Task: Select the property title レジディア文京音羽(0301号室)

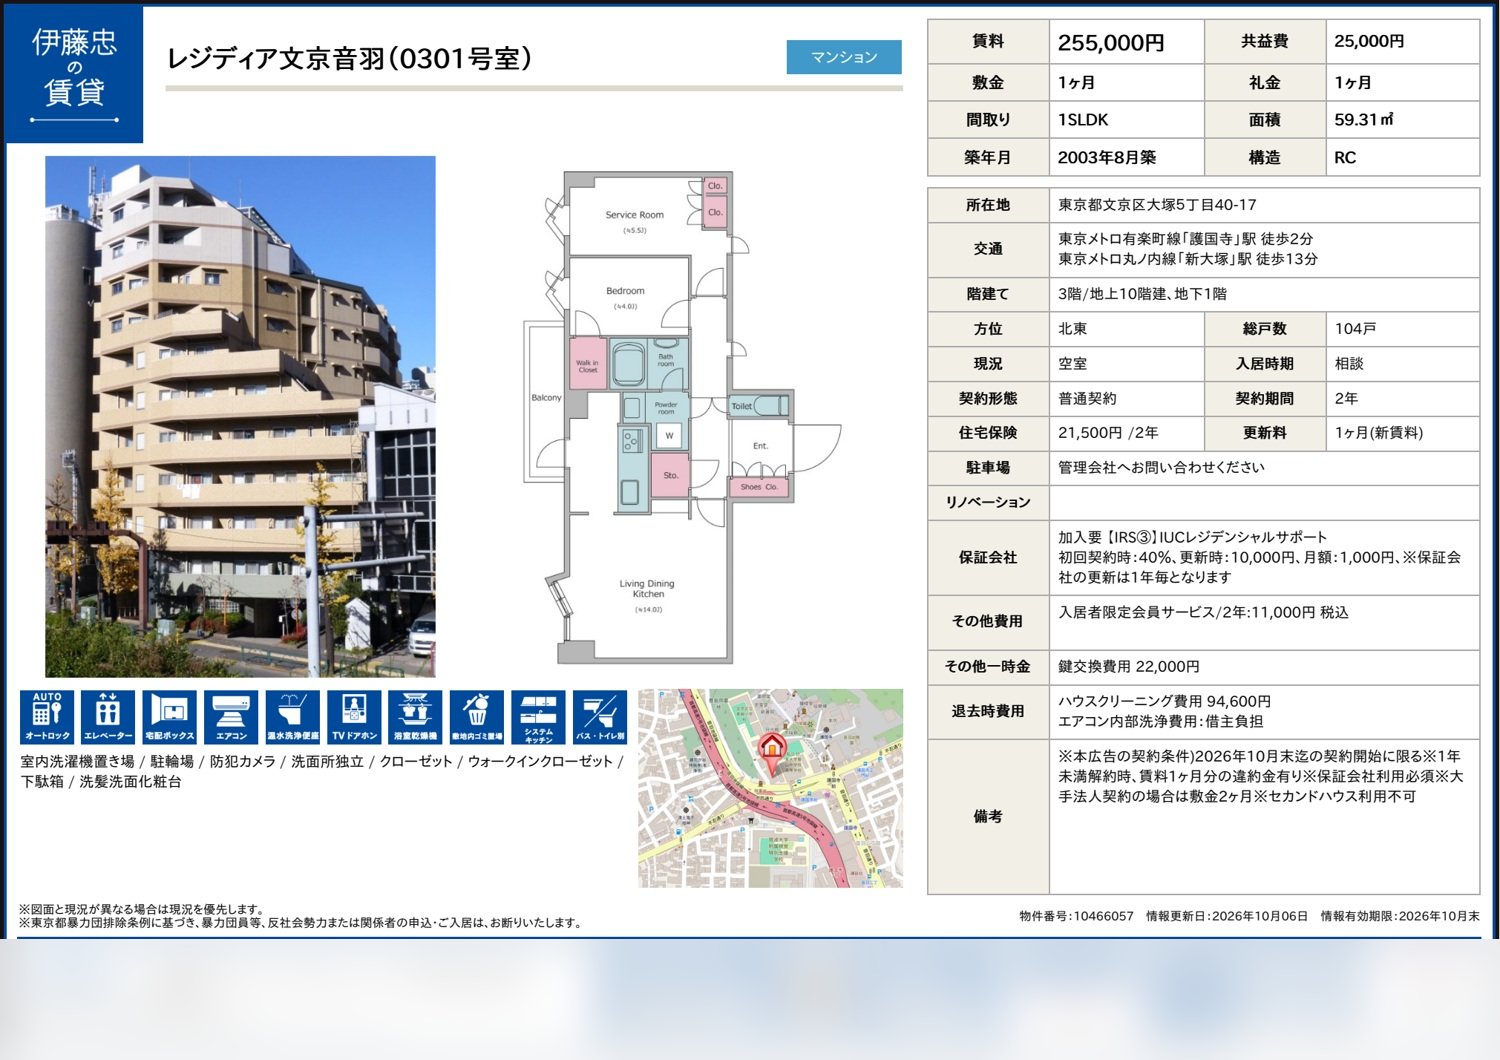Action: (349, 59)
